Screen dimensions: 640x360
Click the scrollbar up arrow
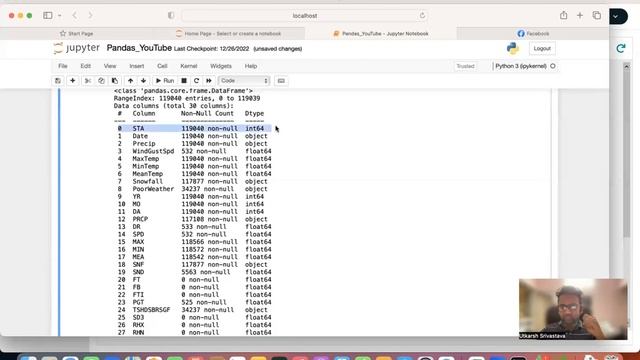627,66
